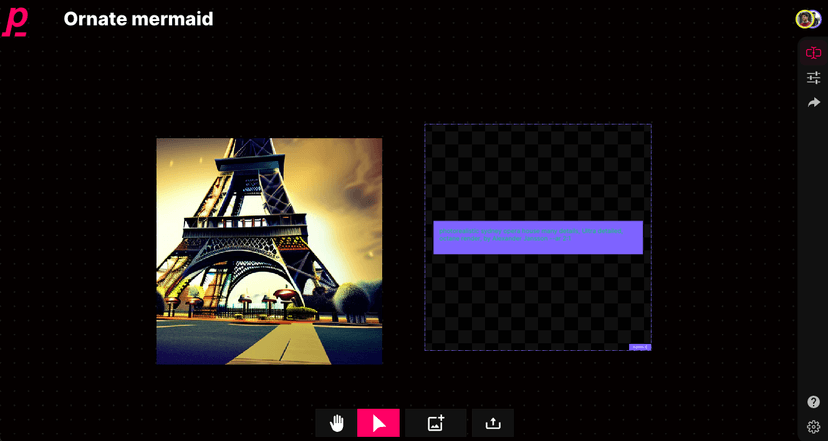Image resolution: width=828 pixels, height=441 pixels.
Task: Click the share arrow icon
Action: pos(813,103)
